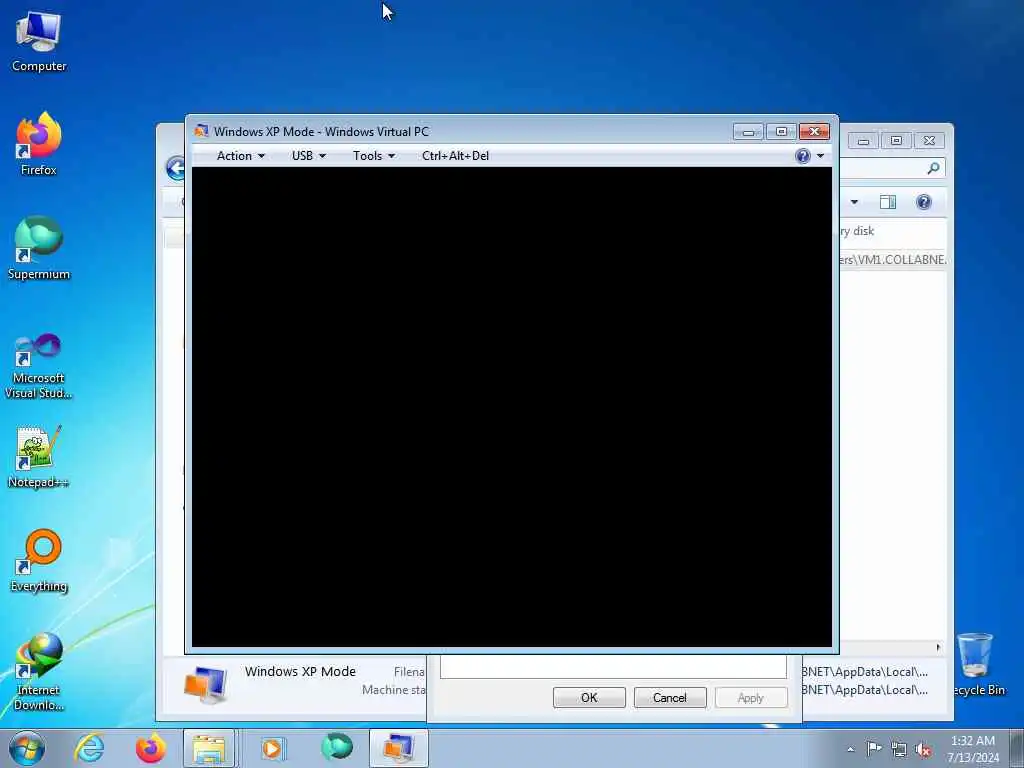The width and height of the screenshot is (1024, 768).
Task: Open Windows Media Player from the taskbar
Action: pos(272,748)
